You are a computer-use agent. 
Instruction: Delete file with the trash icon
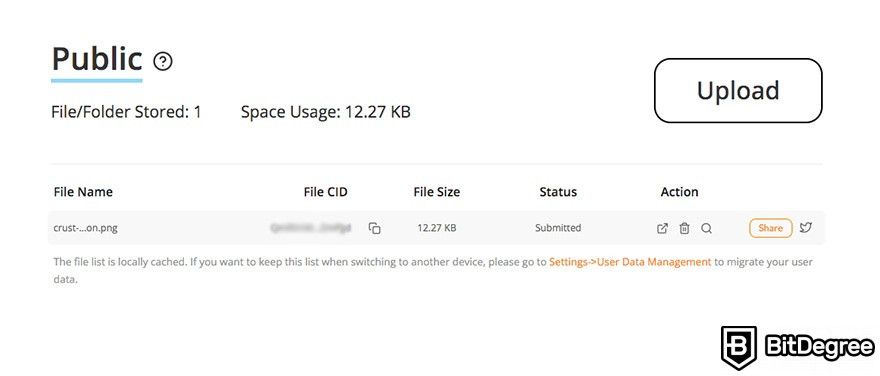[684, 228]
